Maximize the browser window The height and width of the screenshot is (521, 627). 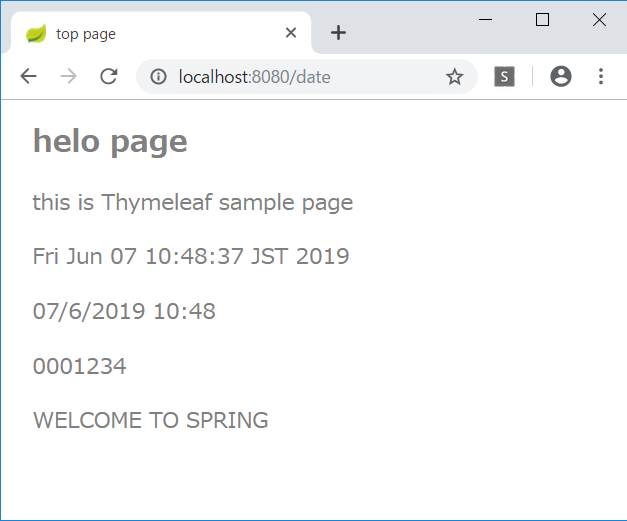(x=542, y=19)
